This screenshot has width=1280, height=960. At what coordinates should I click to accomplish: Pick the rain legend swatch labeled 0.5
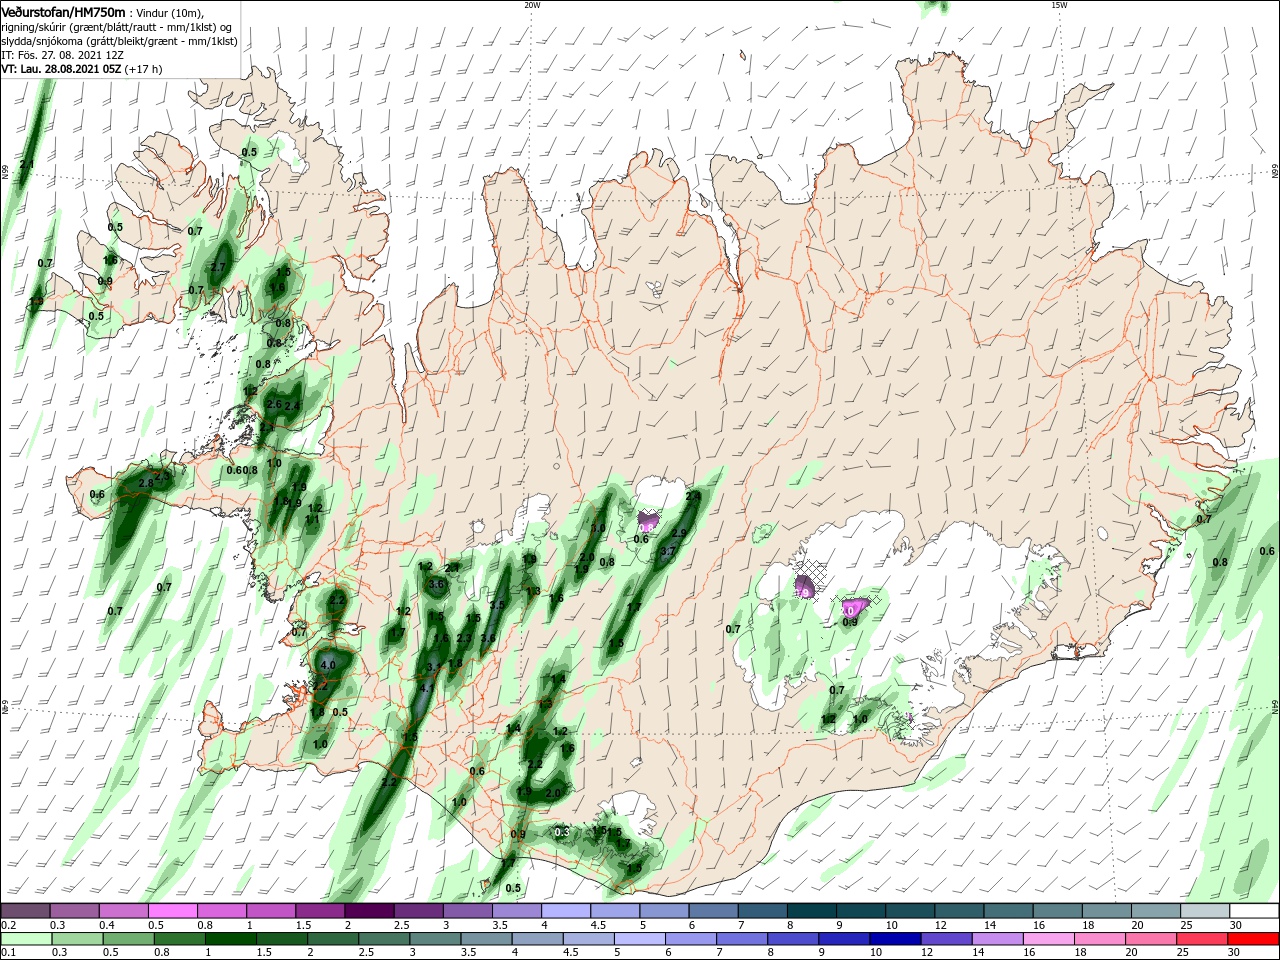tap(129, 939)
